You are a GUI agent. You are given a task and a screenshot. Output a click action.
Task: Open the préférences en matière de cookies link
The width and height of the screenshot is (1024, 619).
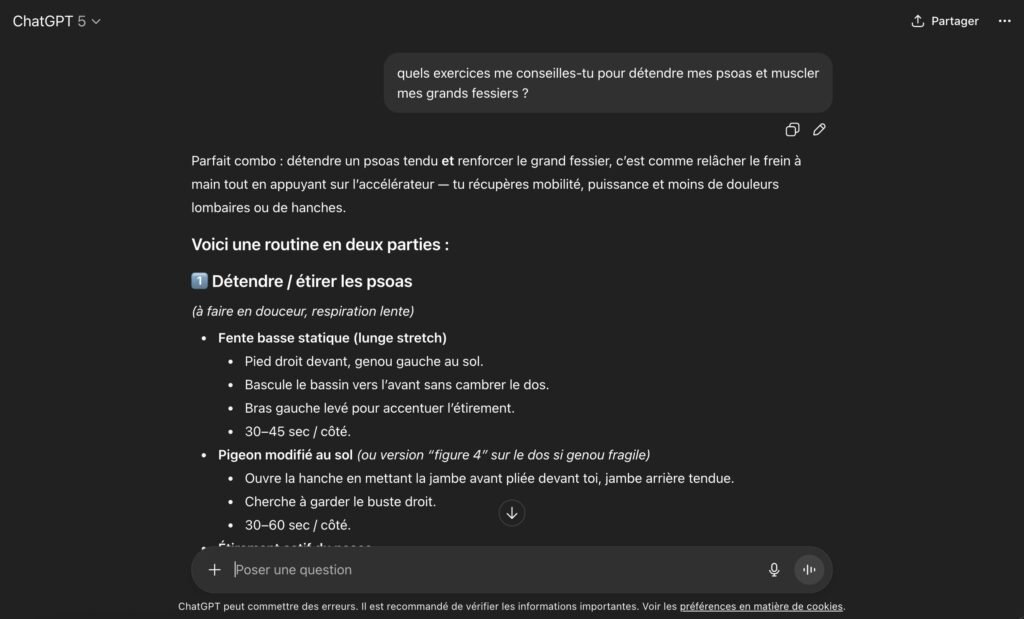click(761, 606)
